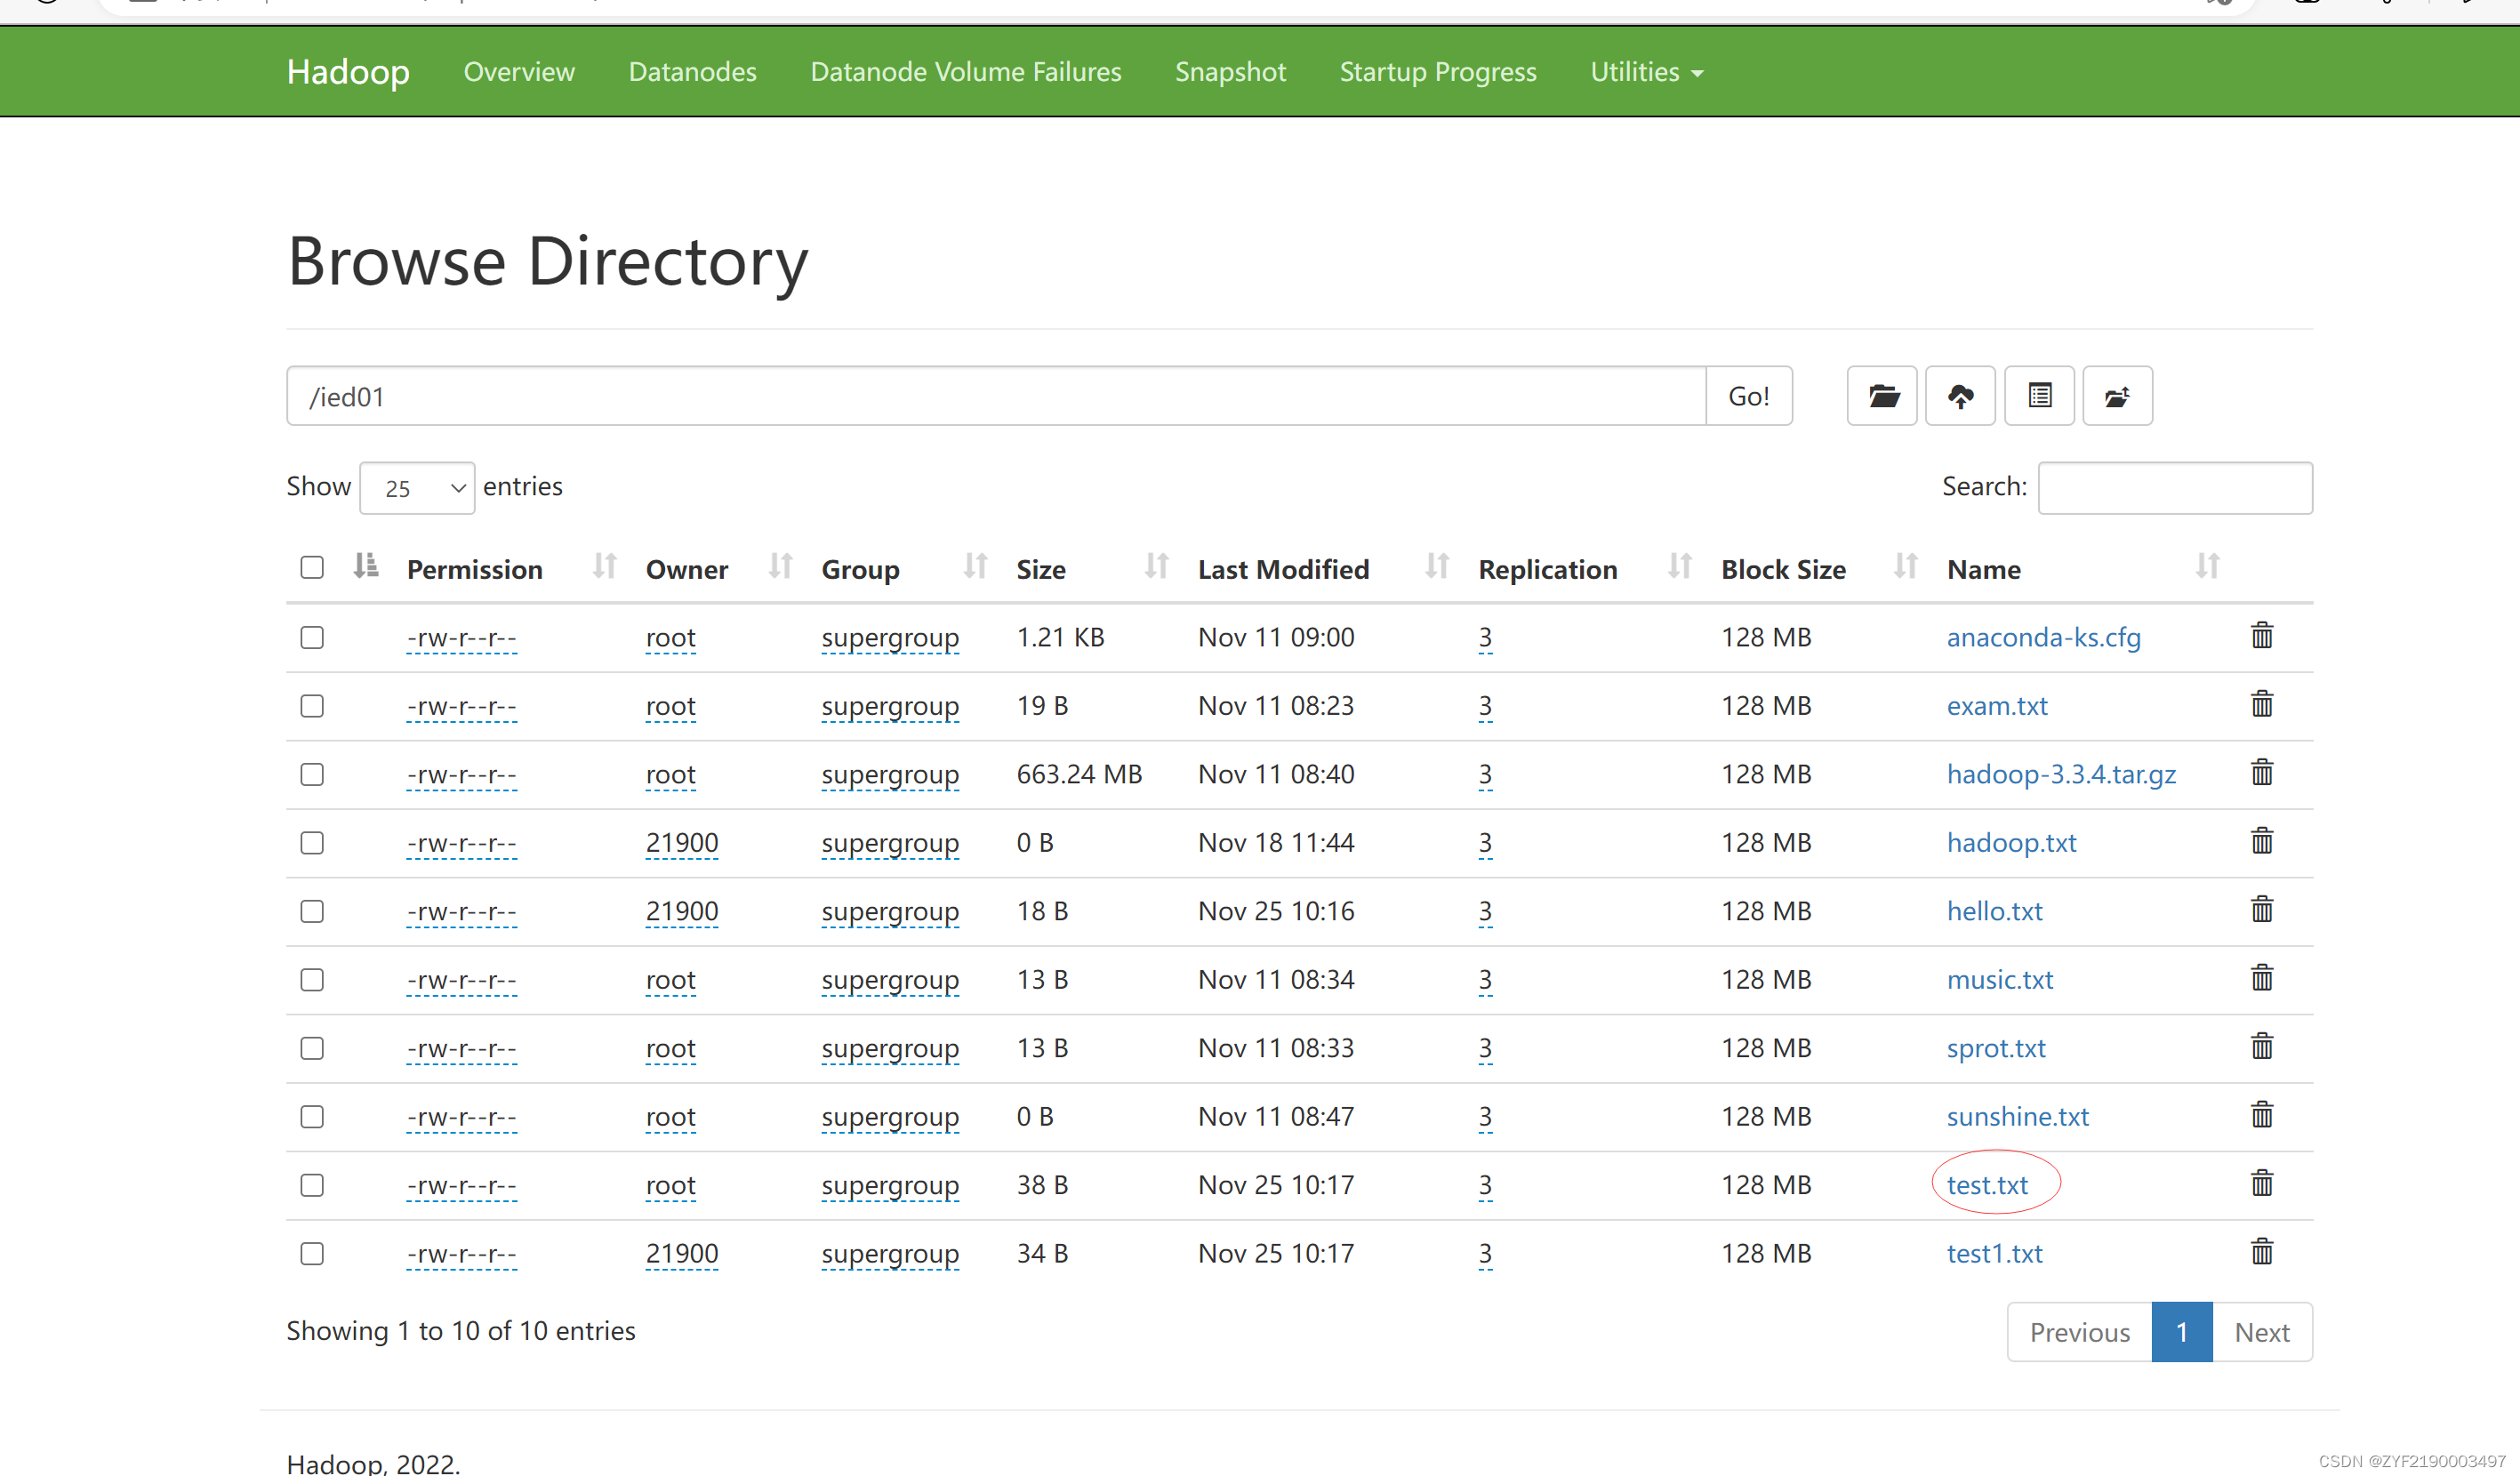
Task: Toggle the select-all checkbox in table header
Action: click(x=312, y=568)
